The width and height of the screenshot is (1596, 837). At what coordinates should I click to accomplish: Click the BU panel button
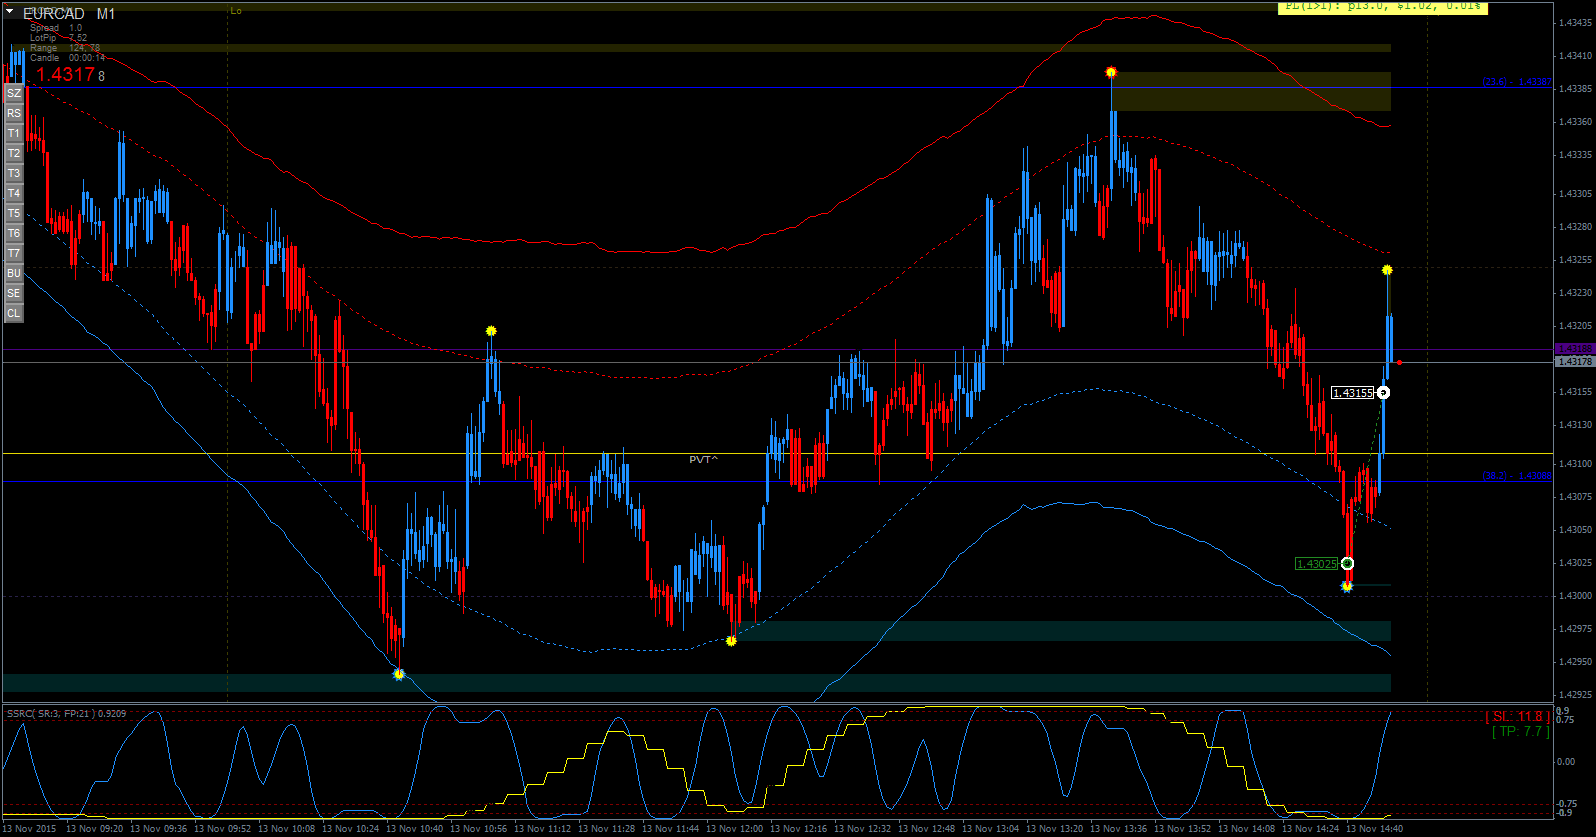point(14,273)
